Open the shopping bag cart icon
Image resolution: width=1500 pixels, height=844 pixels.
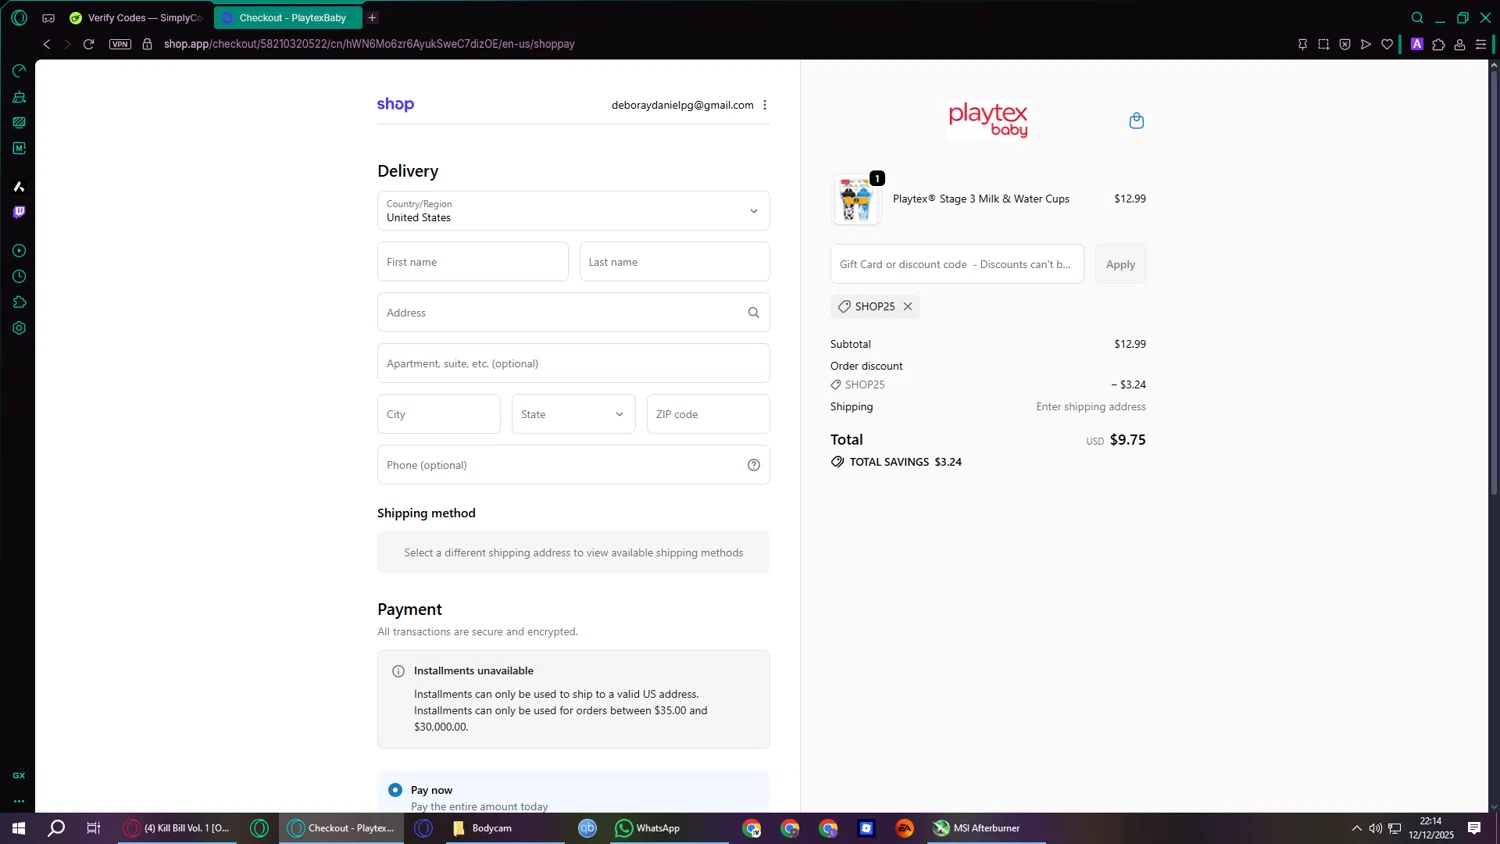point(1136,121)
